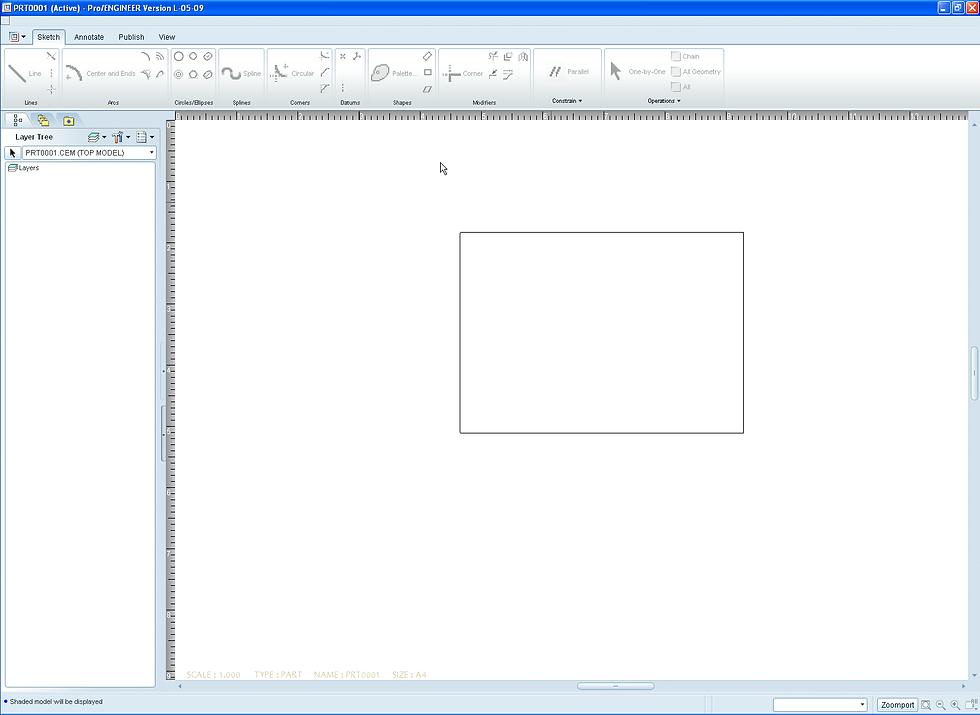Click the vertical scrollbar thumb at right
980x715 pixels.
(974, 373)
